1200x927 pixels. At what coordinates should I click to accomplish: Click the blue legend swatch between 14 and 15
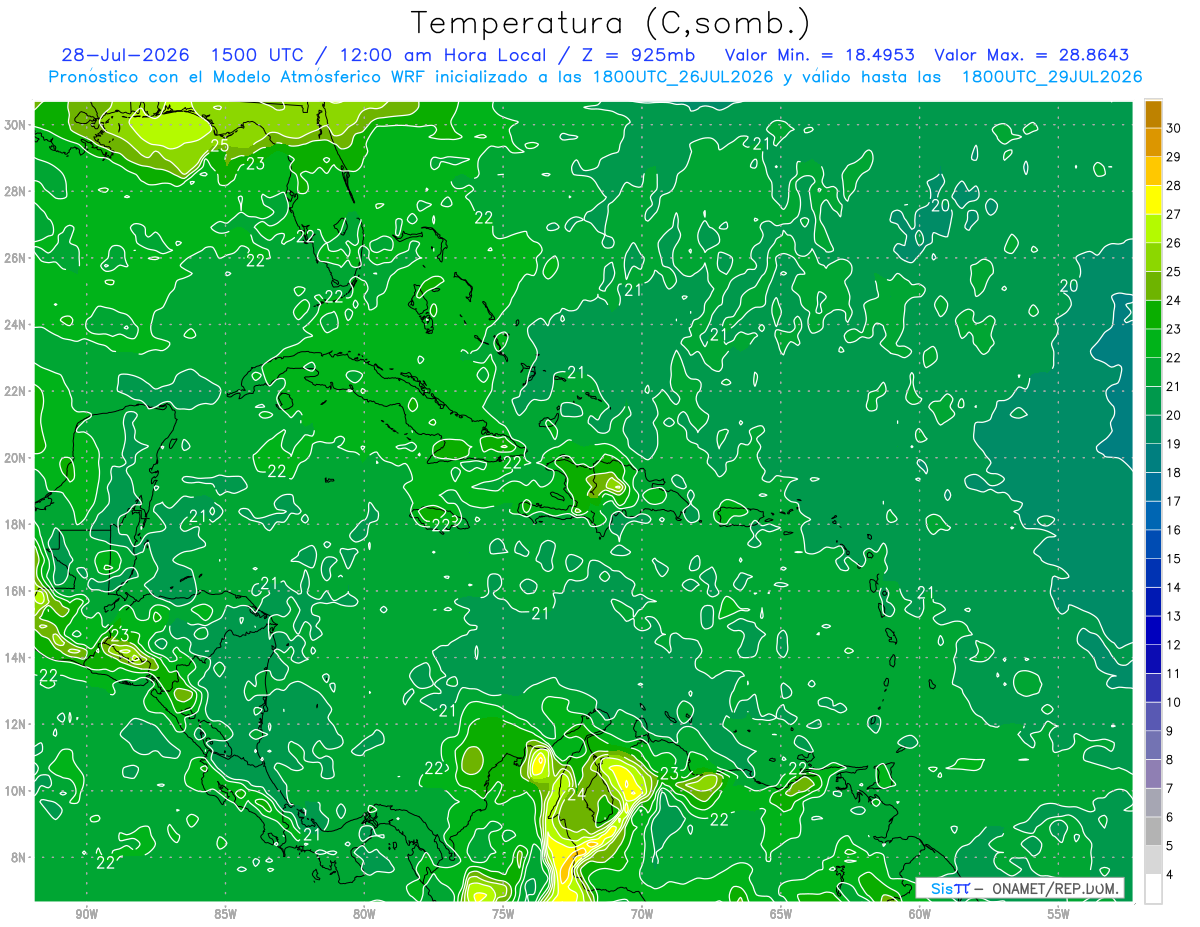[1153, 573]
